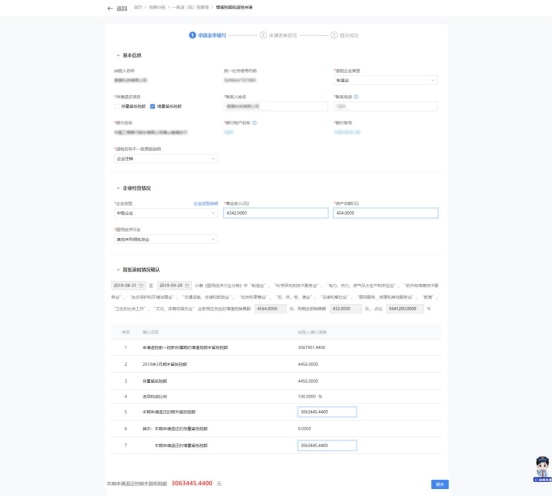552x497 pixels.
Task: Click the 首页 breadcrumb item
Action: pyautogui.click(x=138, y=7)
